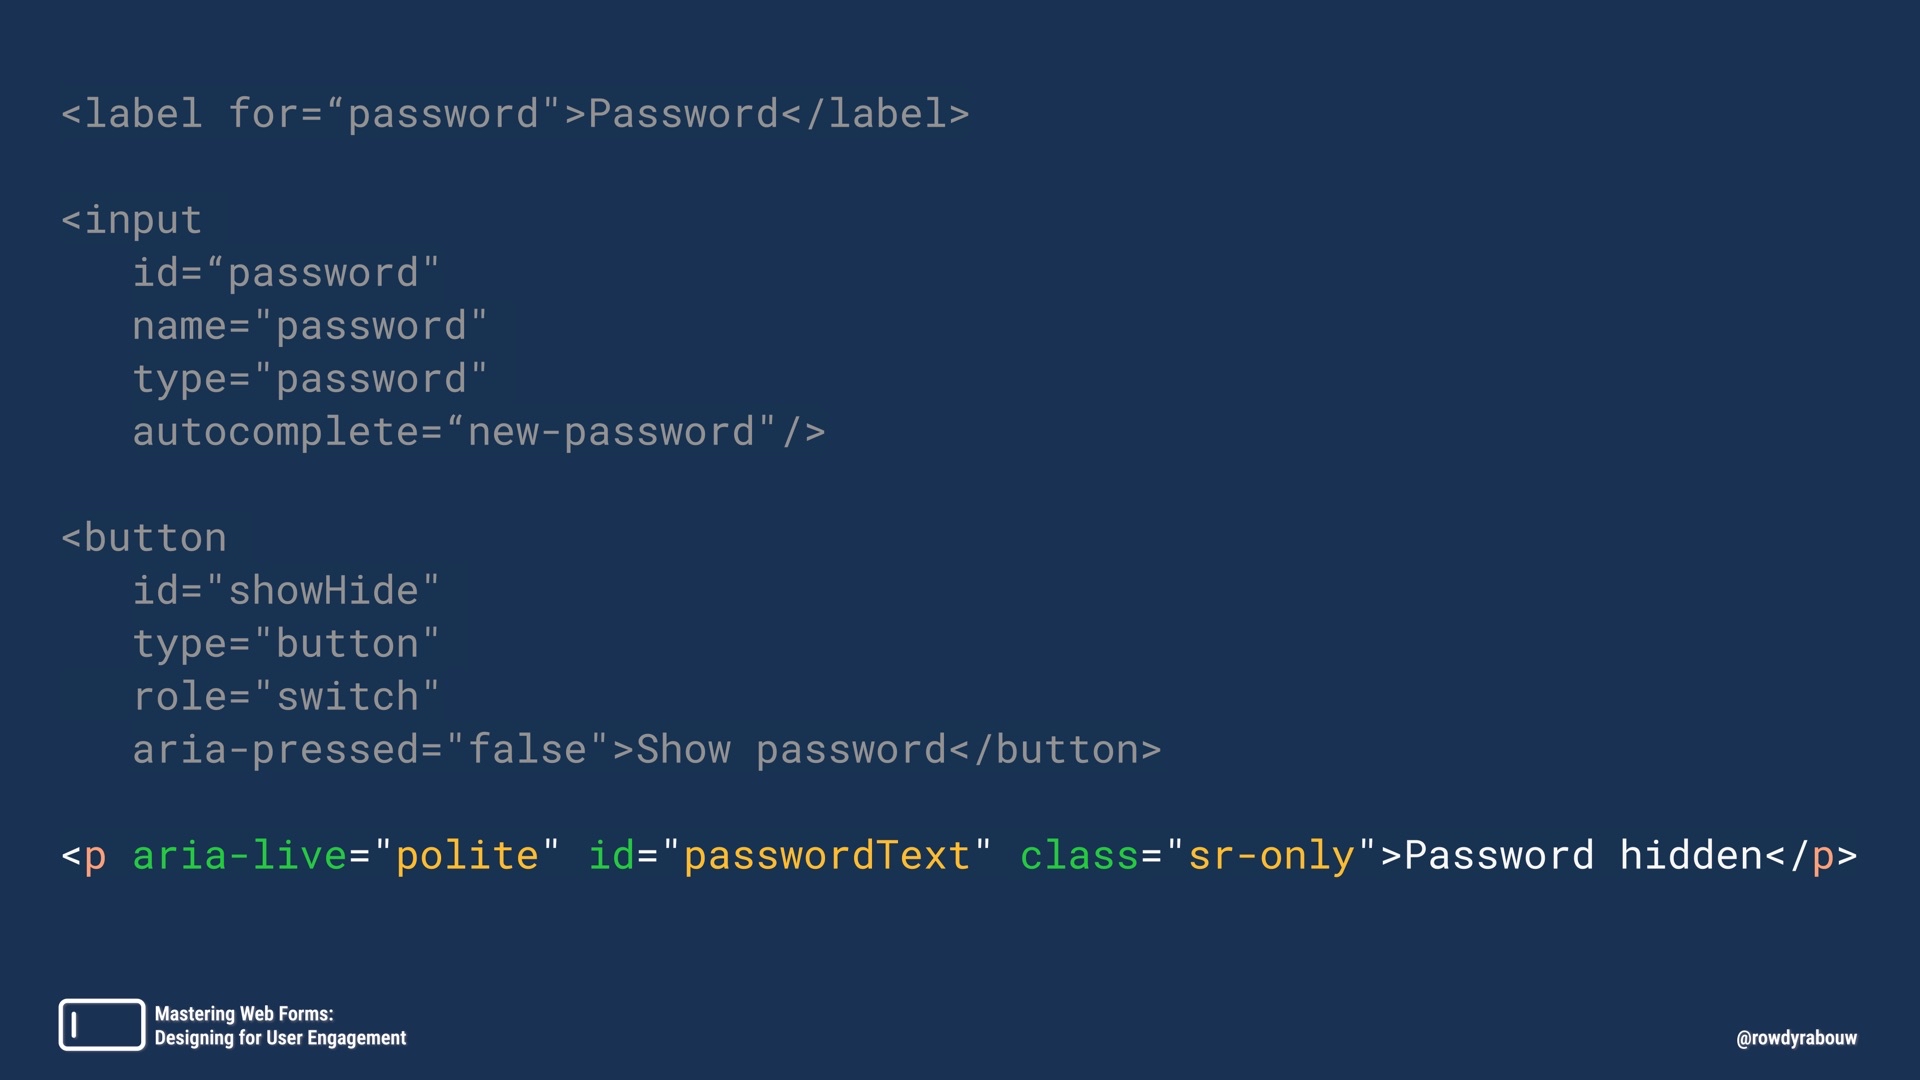Click the aria-pressed="false" attribute text
This screenshot has height=1080, width=1920.
pos(370,750)
